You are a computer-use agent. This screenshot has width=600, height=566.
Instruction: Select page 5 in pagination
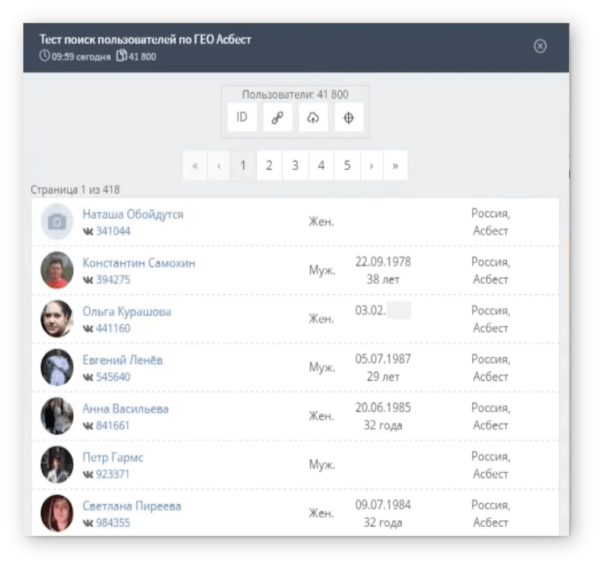[x=347, y=166]
